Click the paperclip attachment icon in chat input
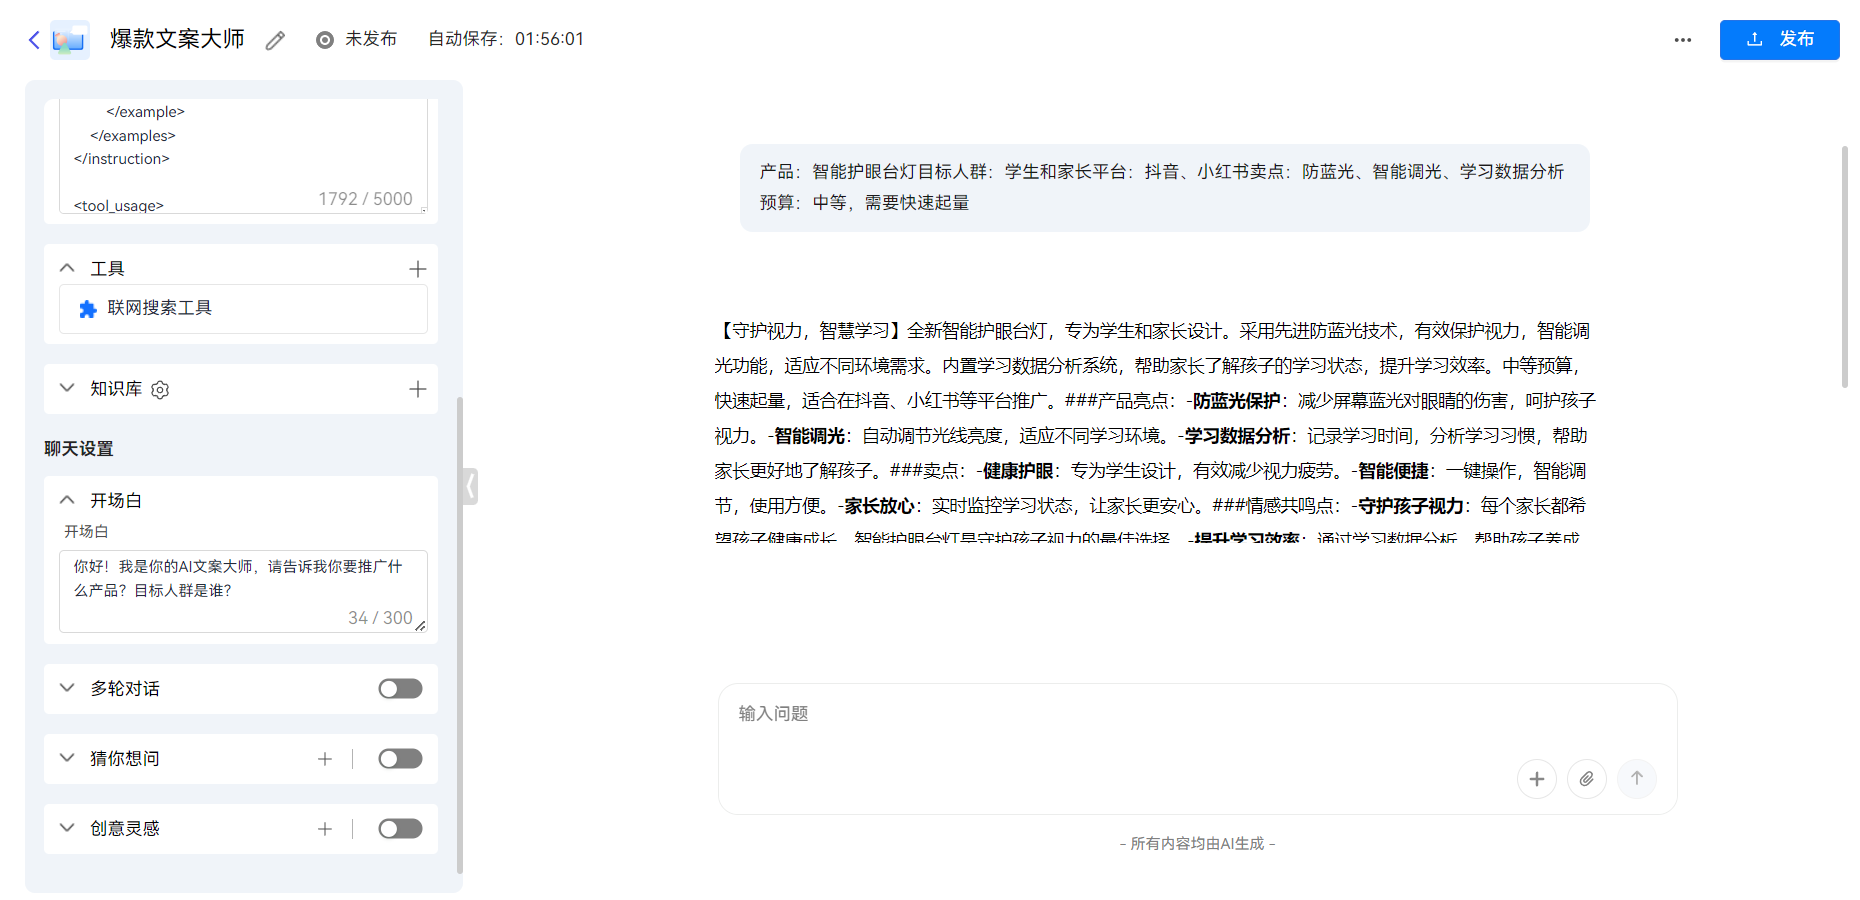 1587,778
